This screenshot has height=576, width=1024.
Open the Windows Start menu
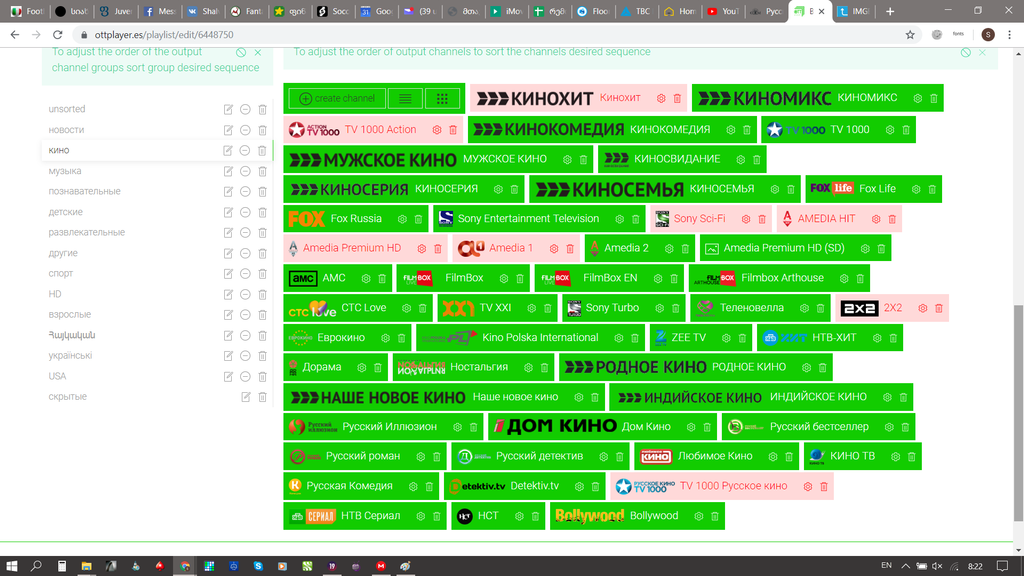[12, 566]
